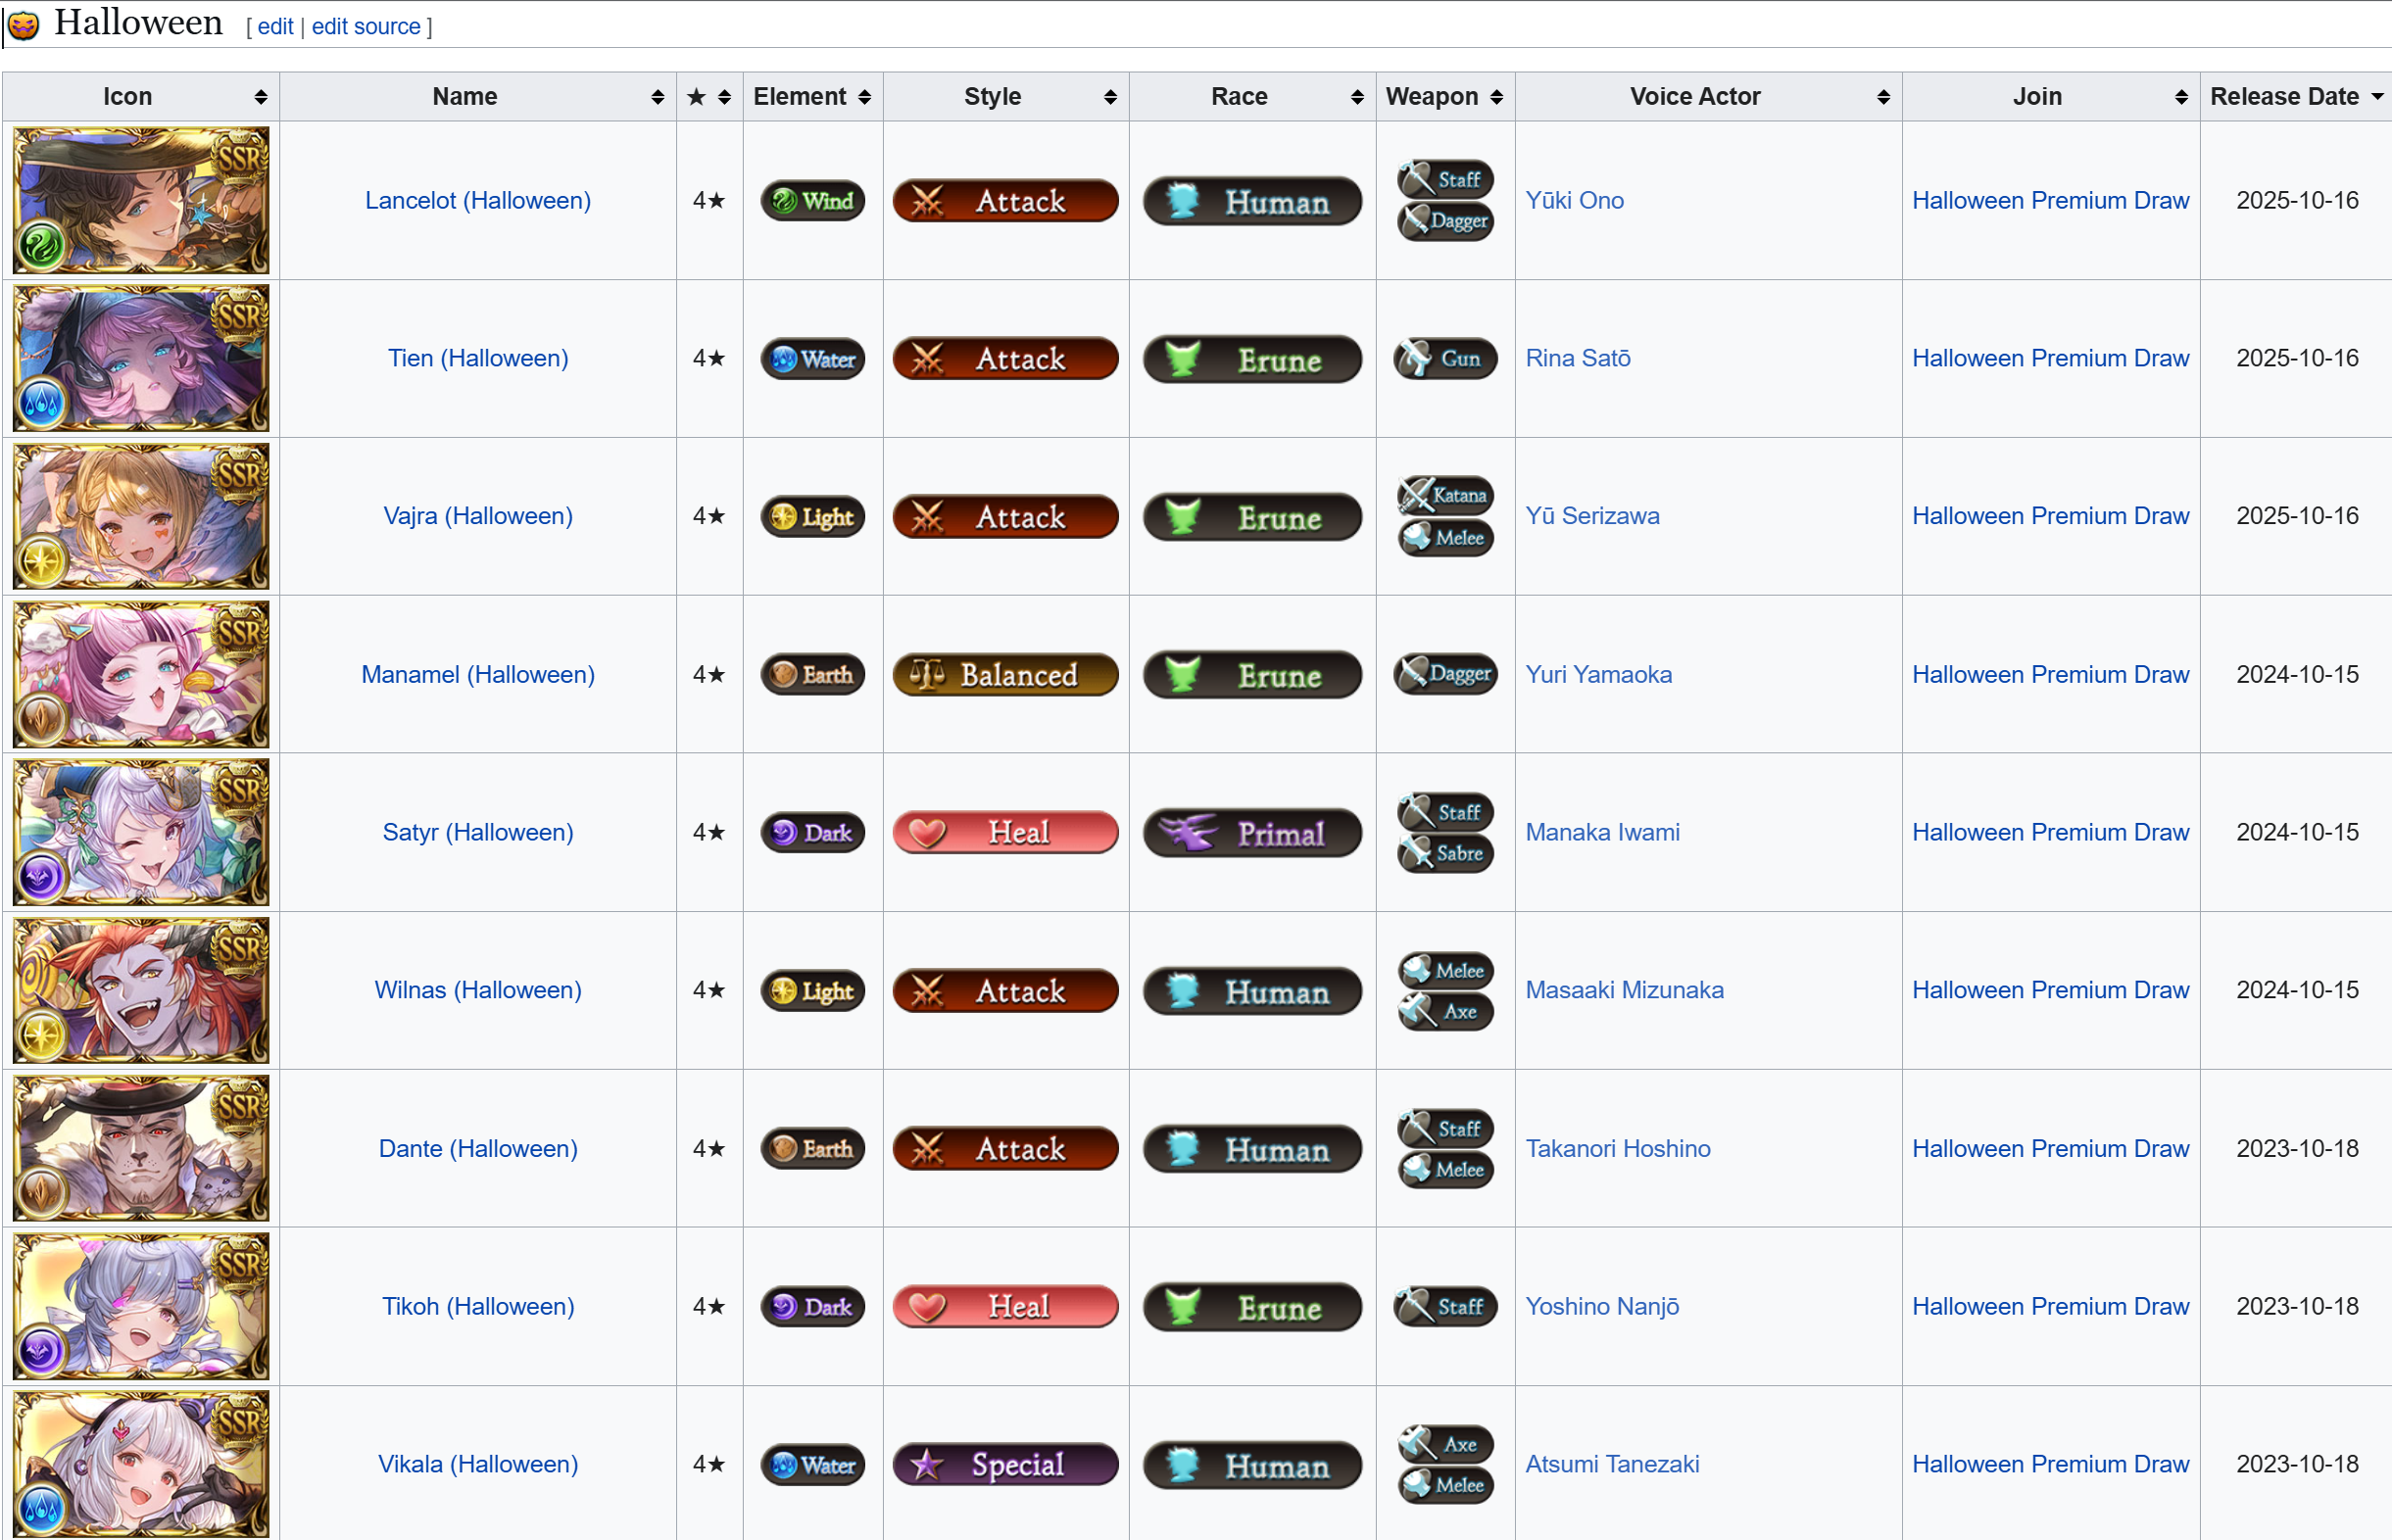
Task: Open the Tikoh (Halloween) character page
Action: point(478,1307)
